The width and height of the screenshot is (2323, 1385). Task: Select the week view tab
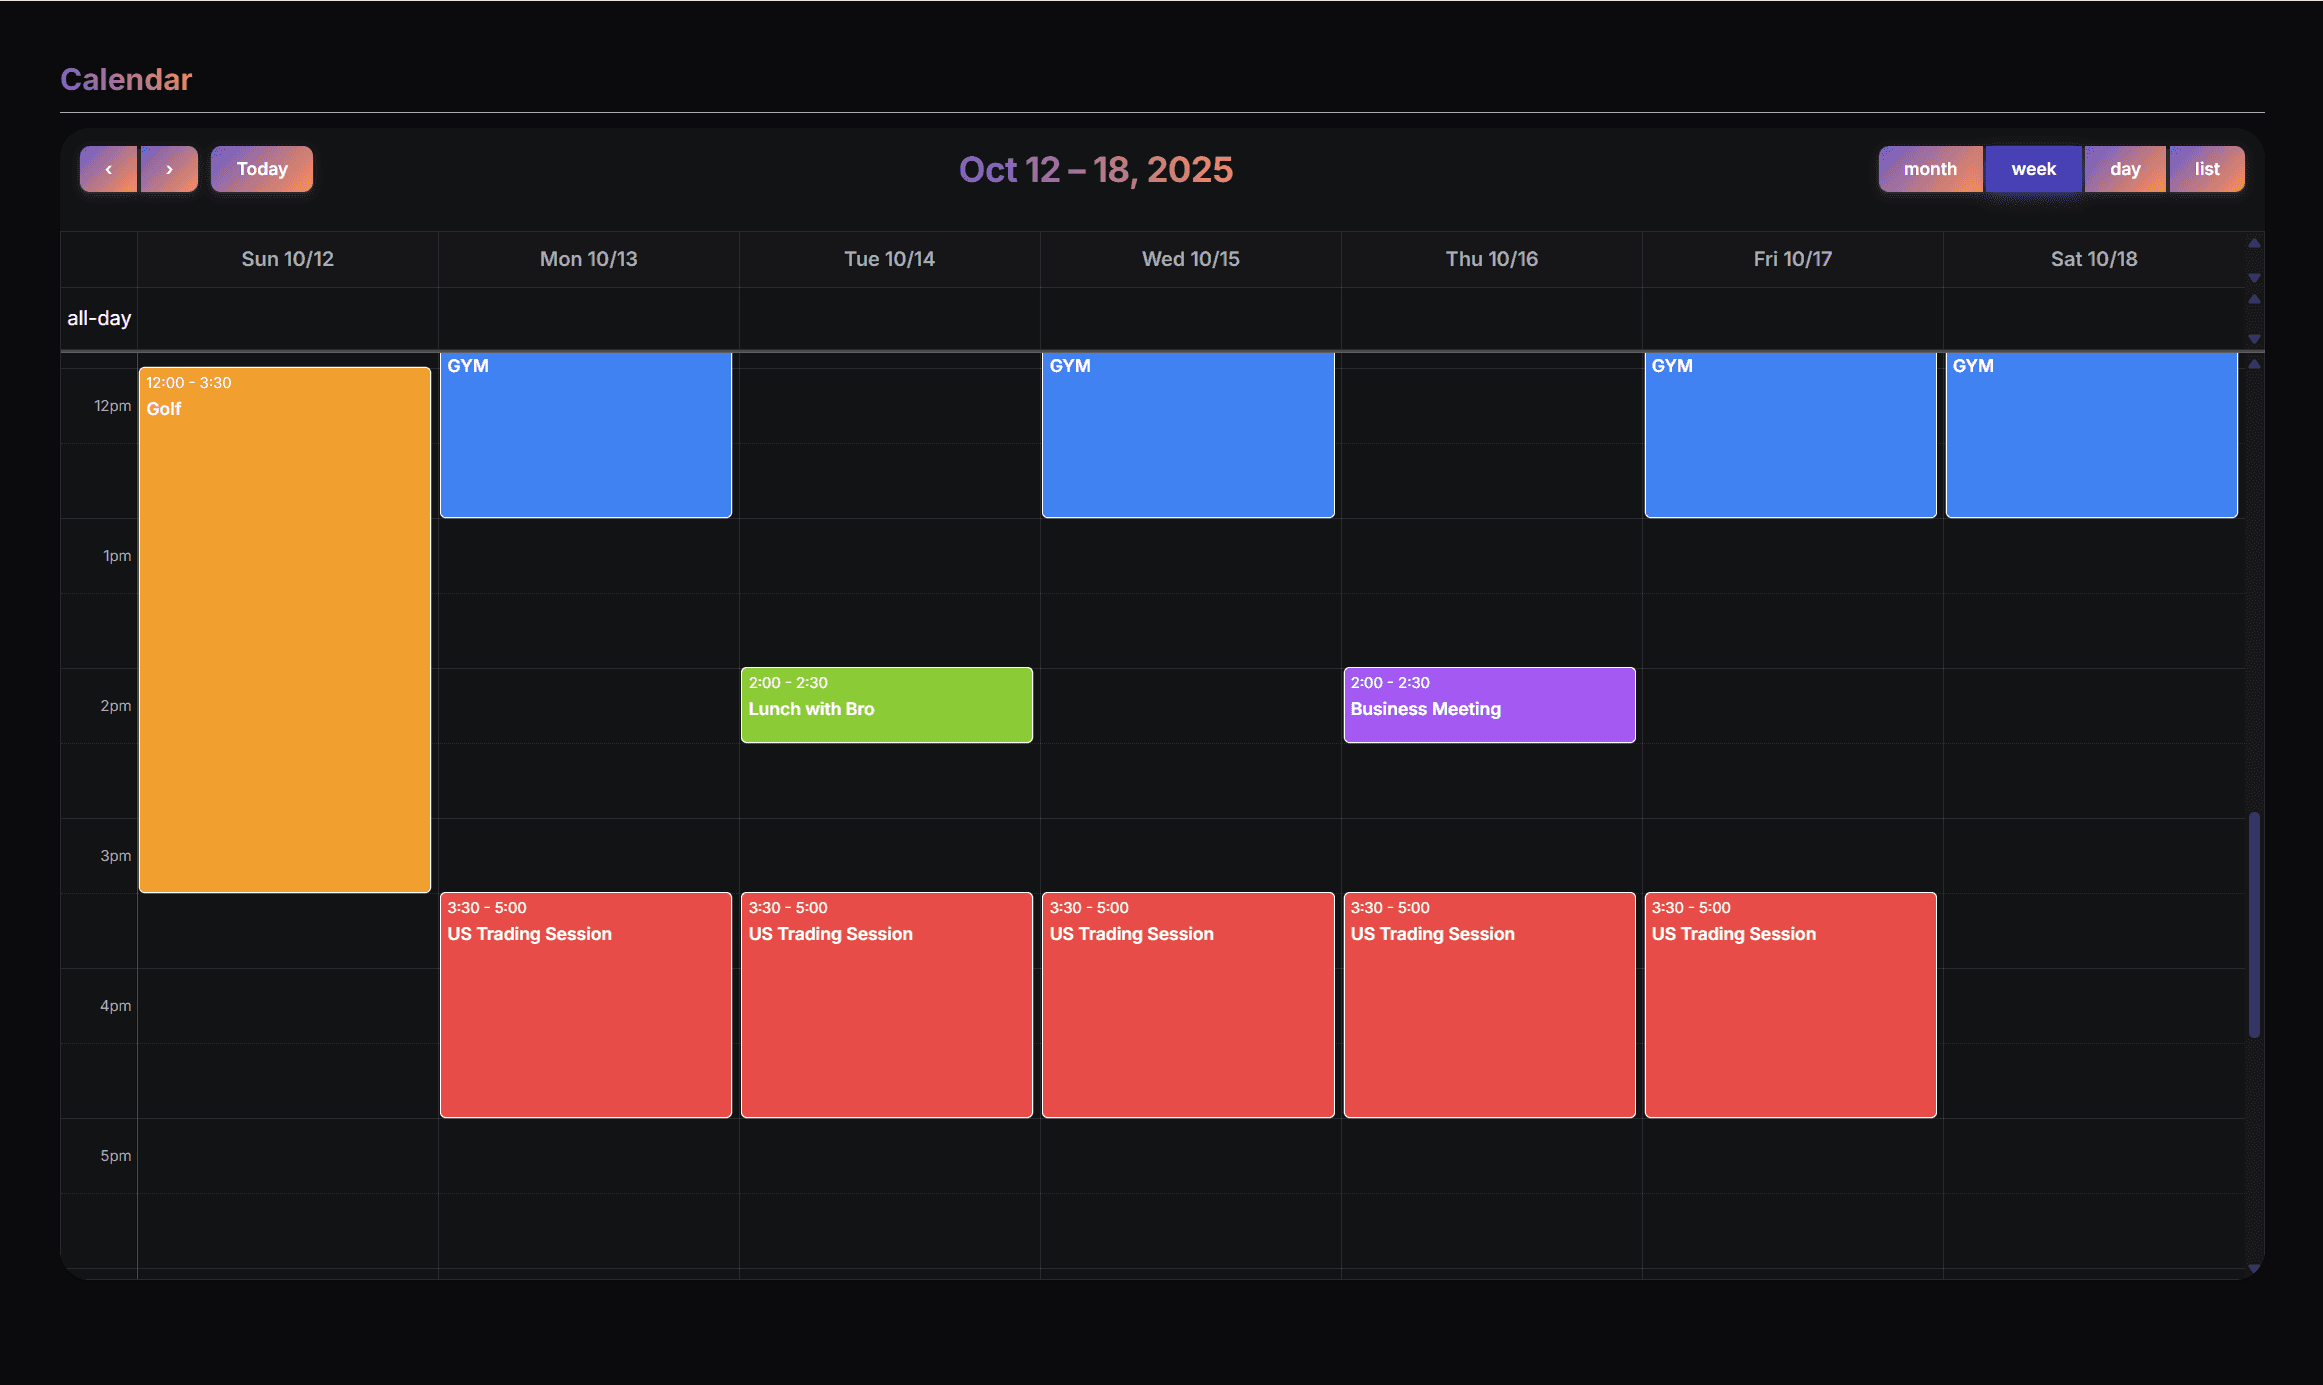click(2033, 169)
